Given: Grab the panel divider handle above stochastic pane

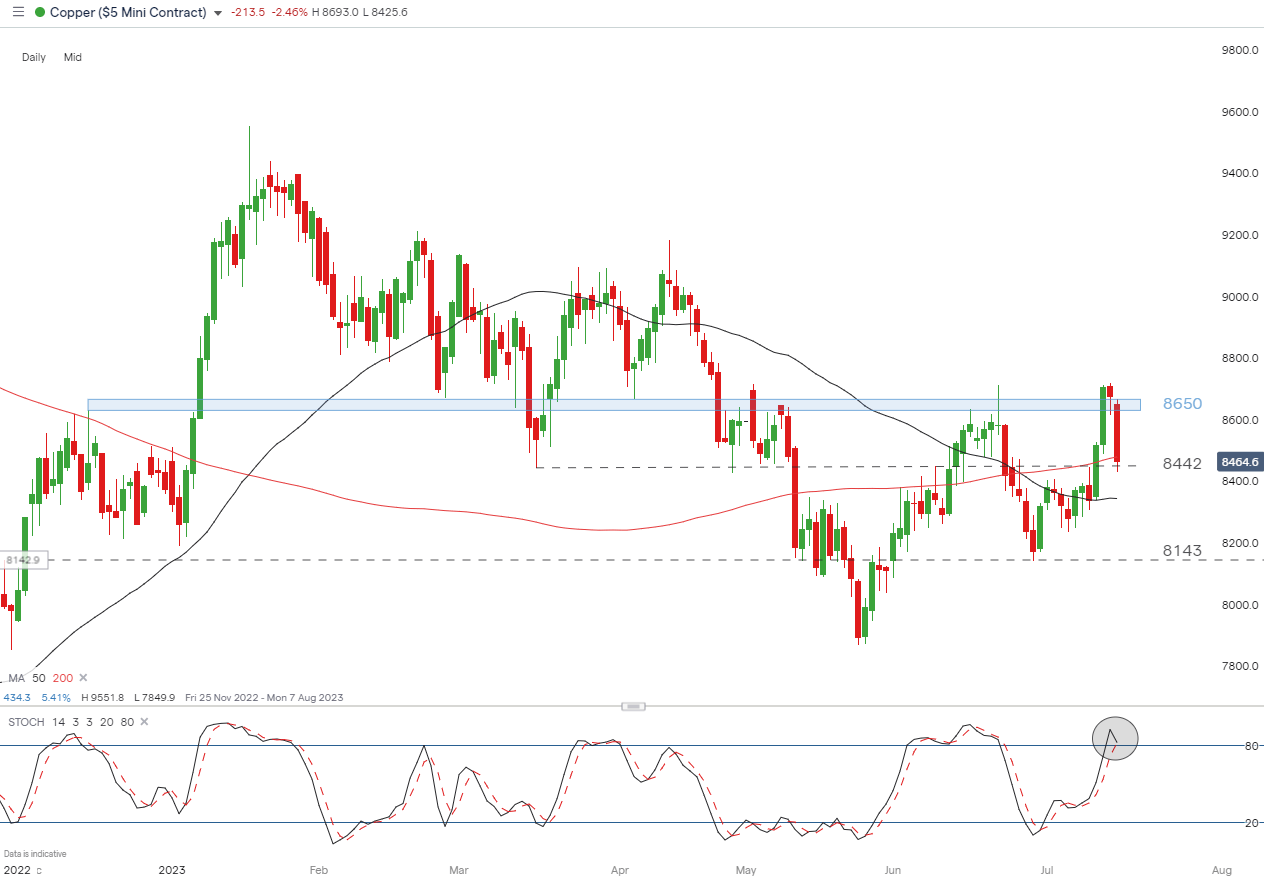Looking at the screenshot, I should pyautogui.click(x=633, y=706).
